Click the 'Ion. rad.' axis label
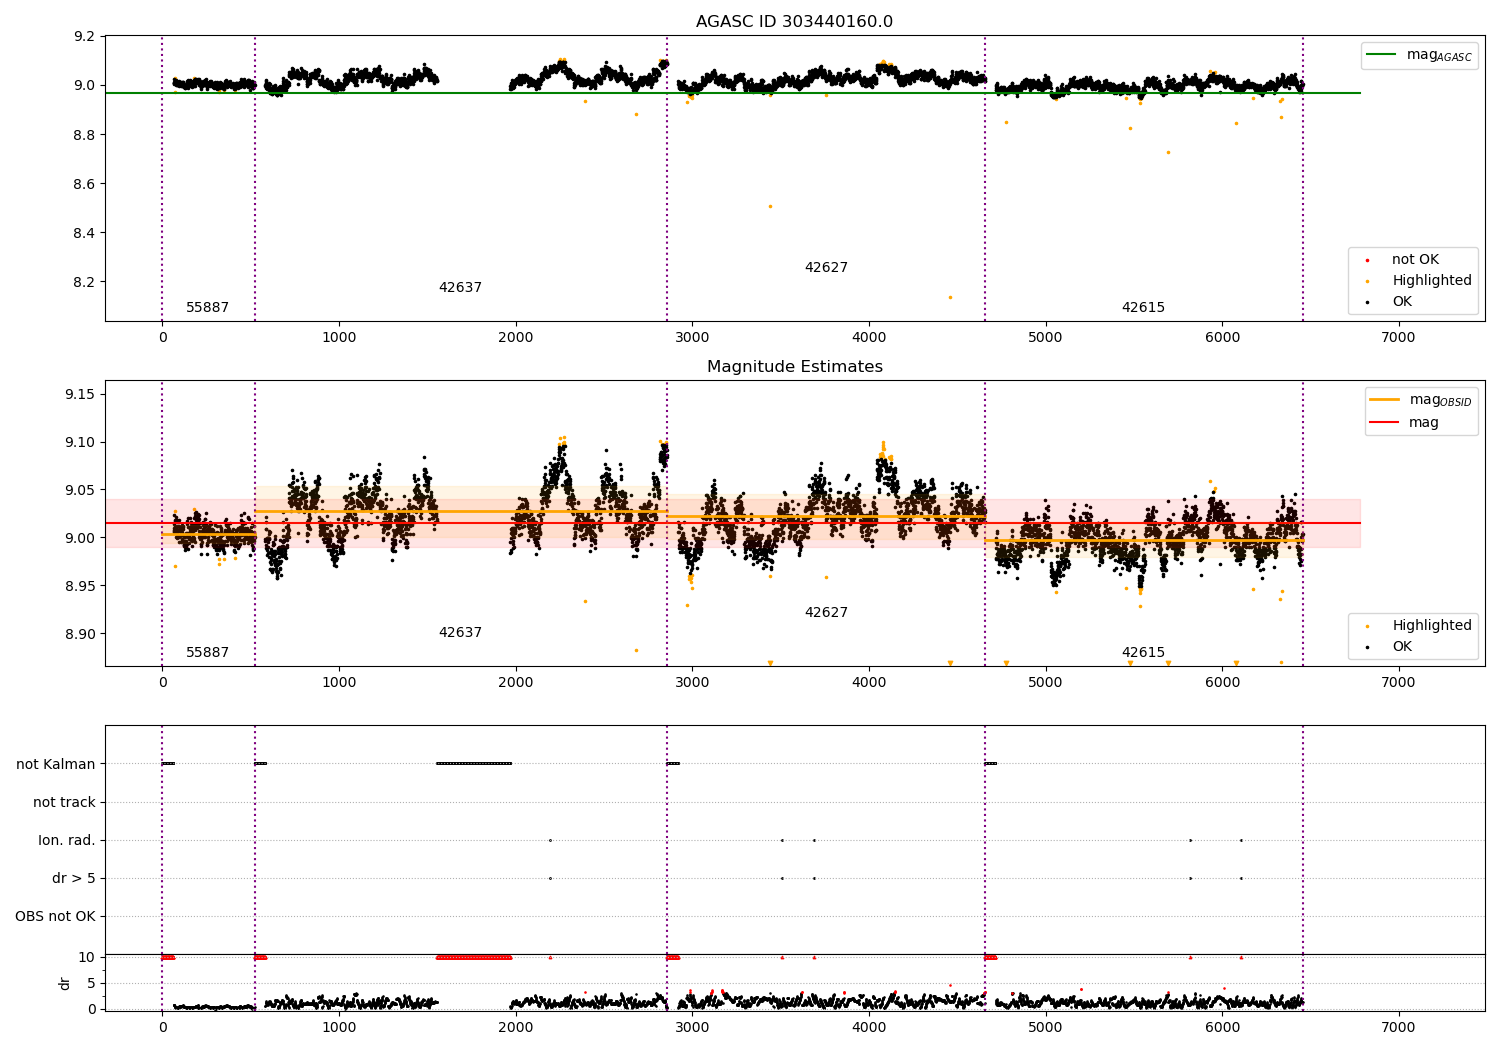The height and width of the screenshot is (1050, 1500). 67,841
